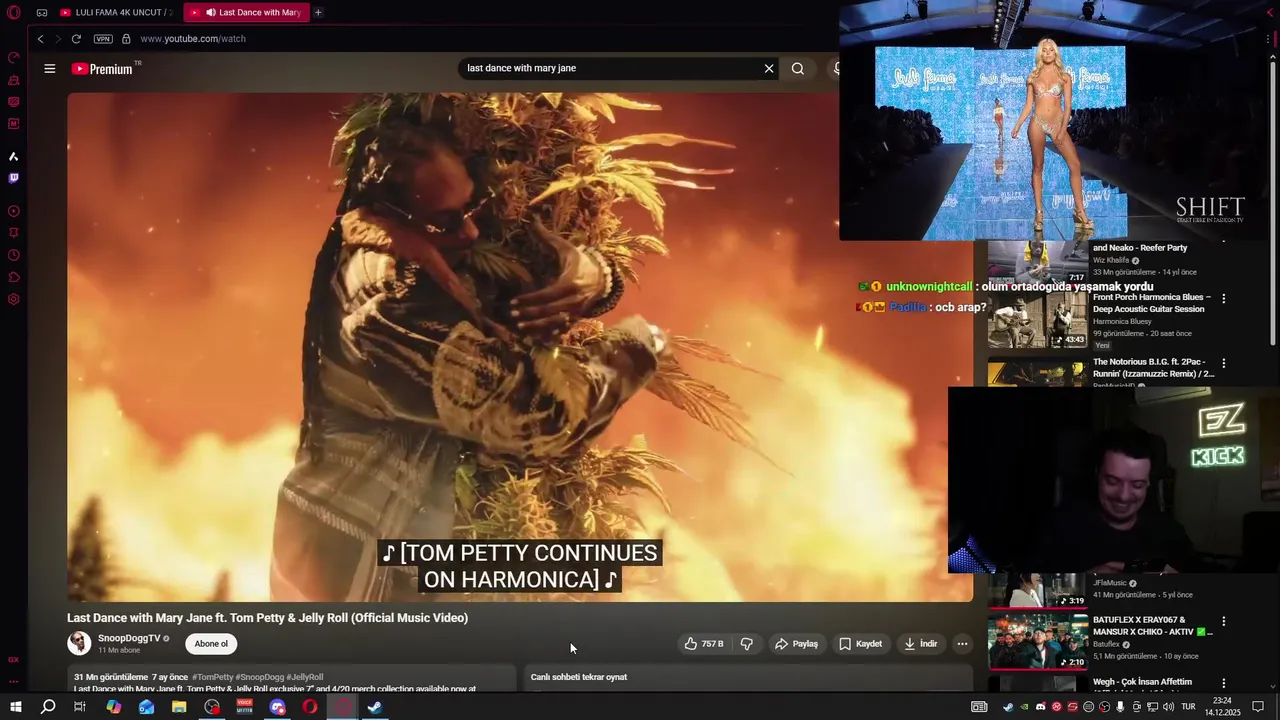
Task: Run search with the magnifier button
Action: tap(798, 68)
